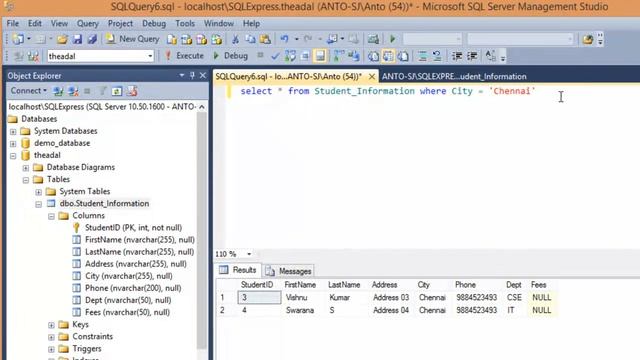This screenshot has width=640, height=360.
Task: Expand the System Databases node
Action: click(13, 131)
